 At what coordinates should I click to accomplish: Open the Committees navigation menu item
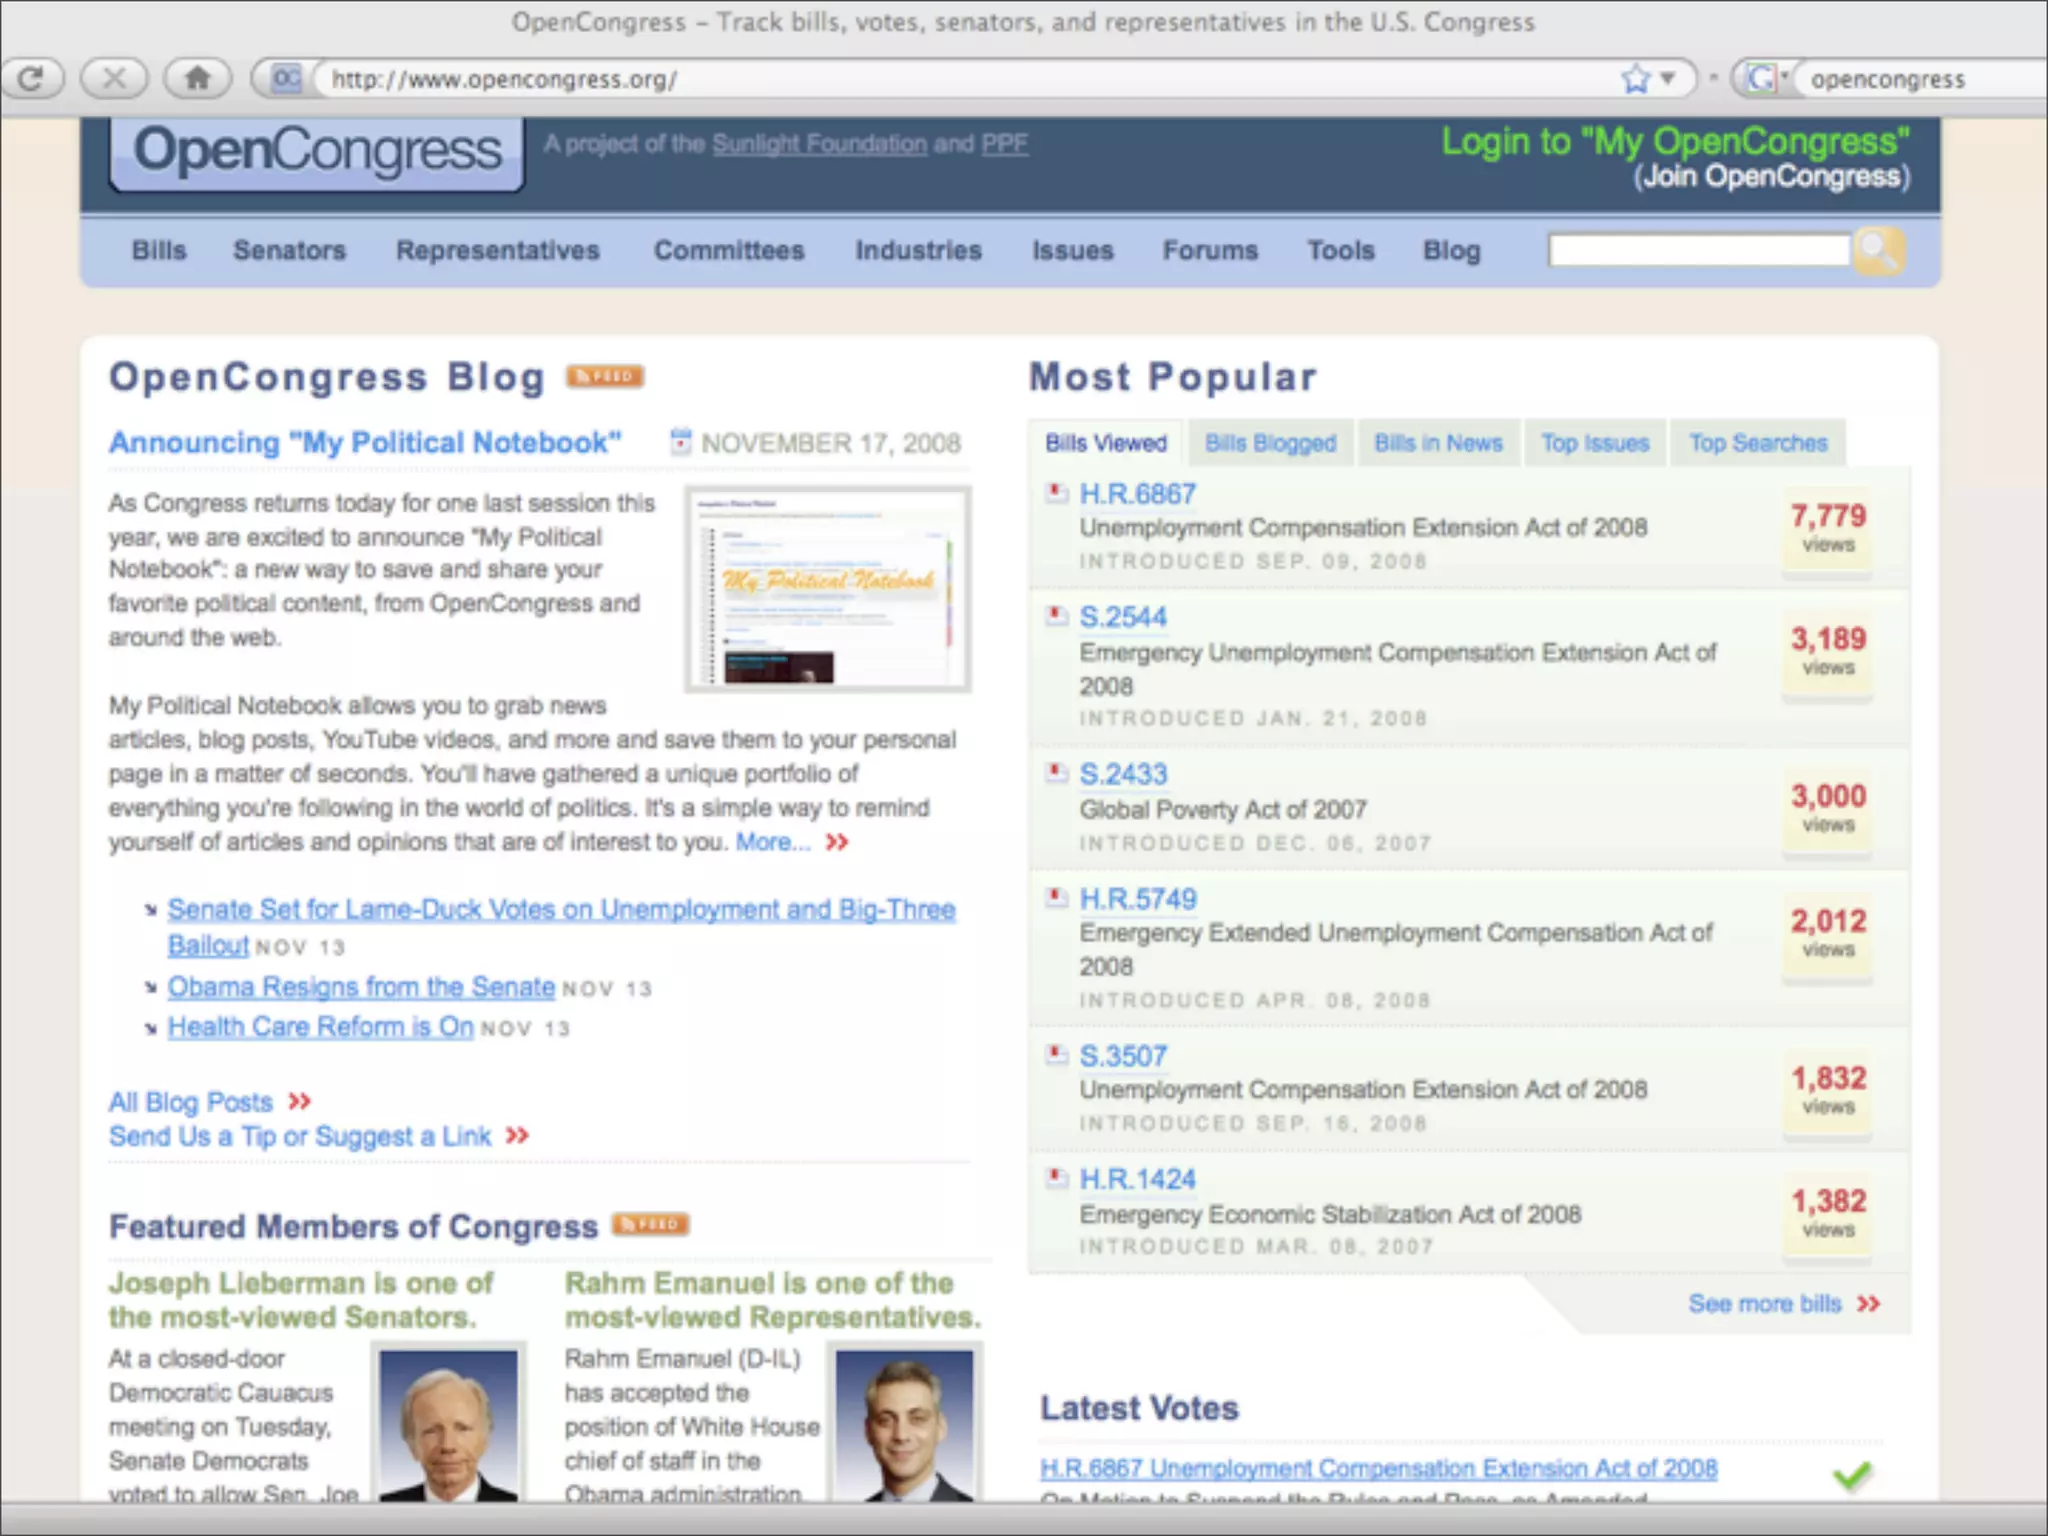(x=729, y=250)
